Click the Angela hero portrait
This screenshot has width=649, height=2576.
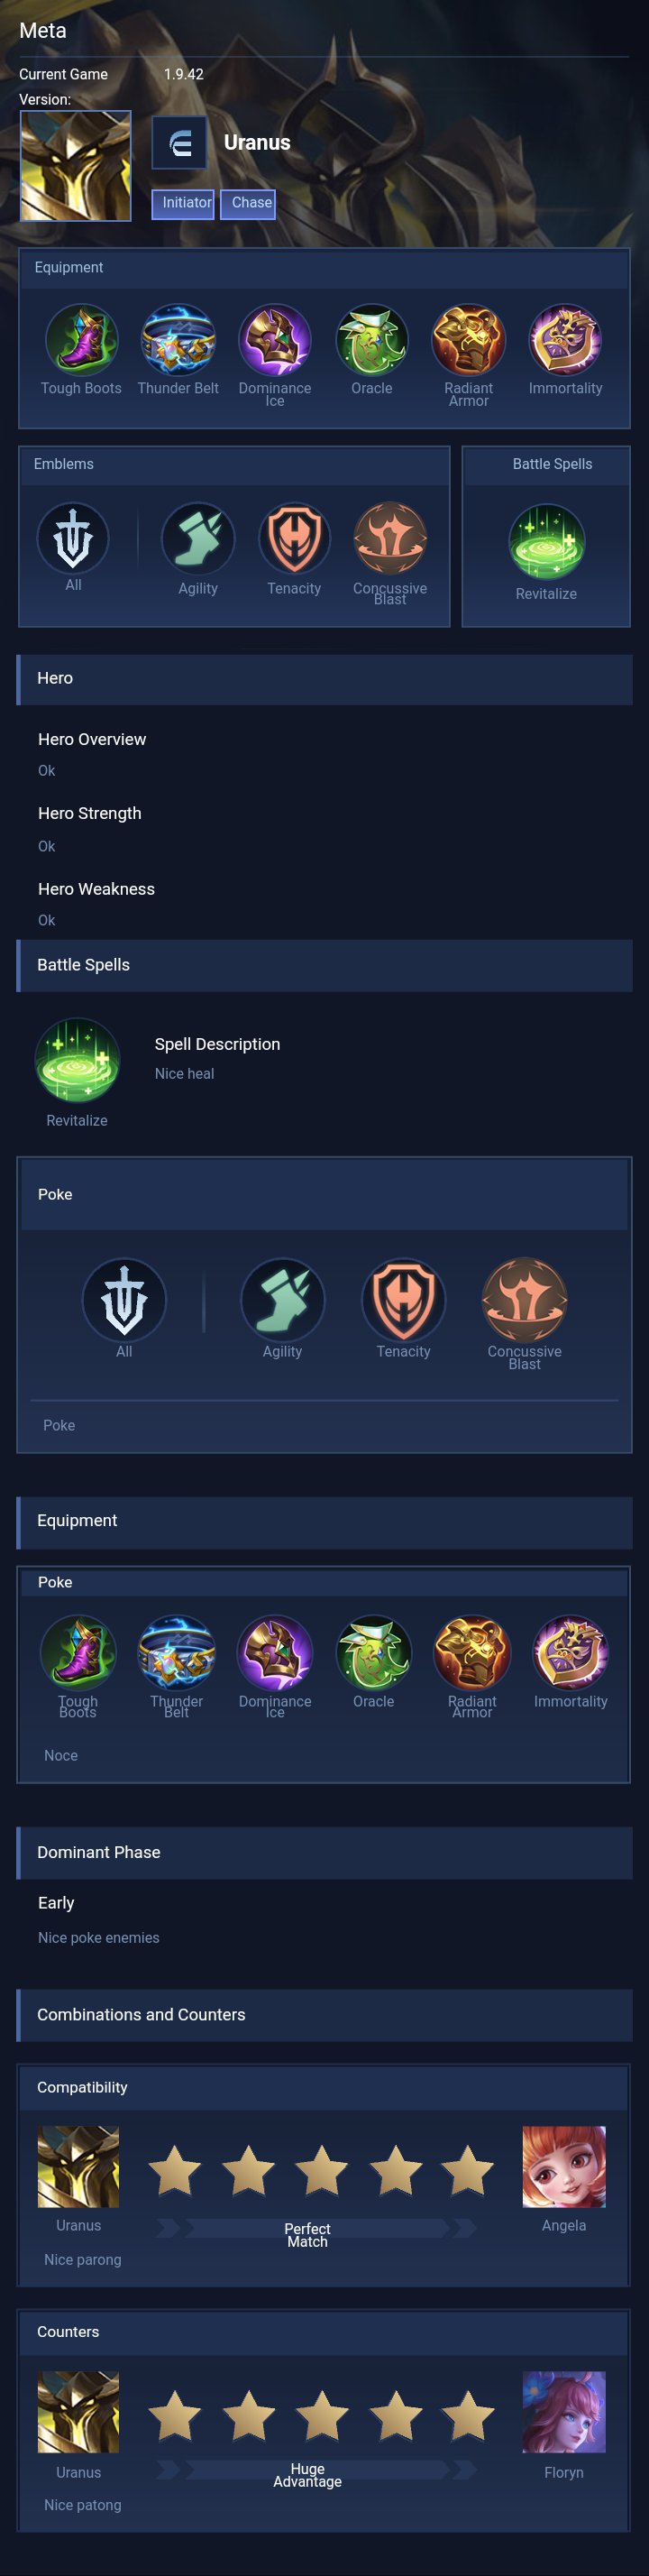tap(564, 2167)
